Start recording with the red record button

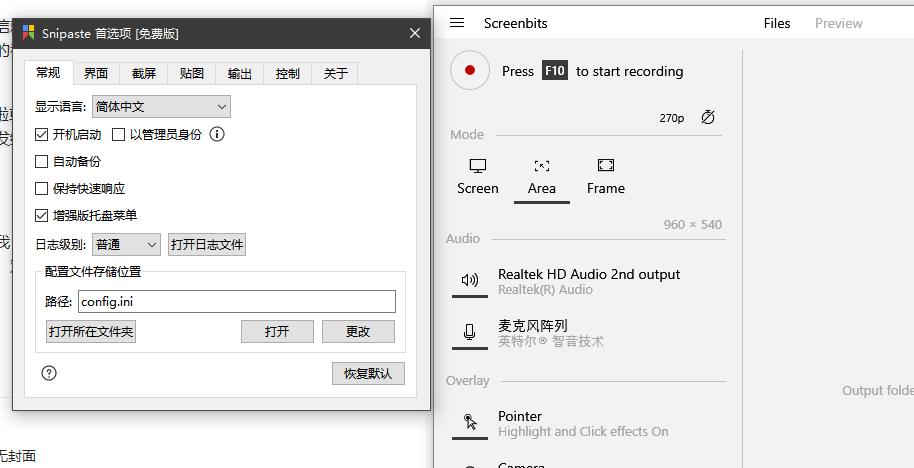coord(470,71)
